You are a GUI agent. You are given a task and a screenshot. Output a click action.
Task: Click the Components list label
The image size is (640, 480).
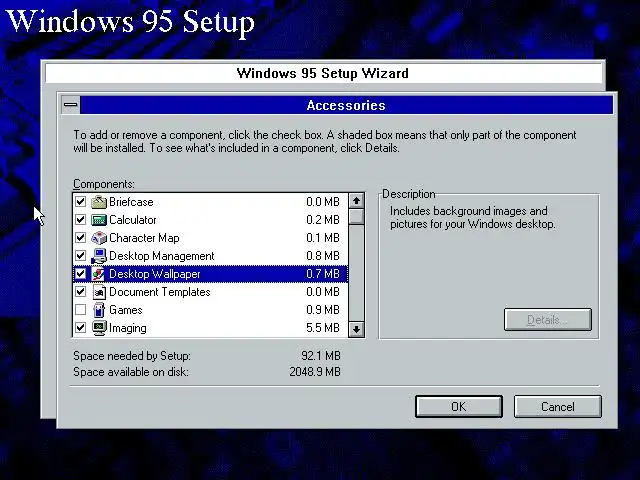104,184
